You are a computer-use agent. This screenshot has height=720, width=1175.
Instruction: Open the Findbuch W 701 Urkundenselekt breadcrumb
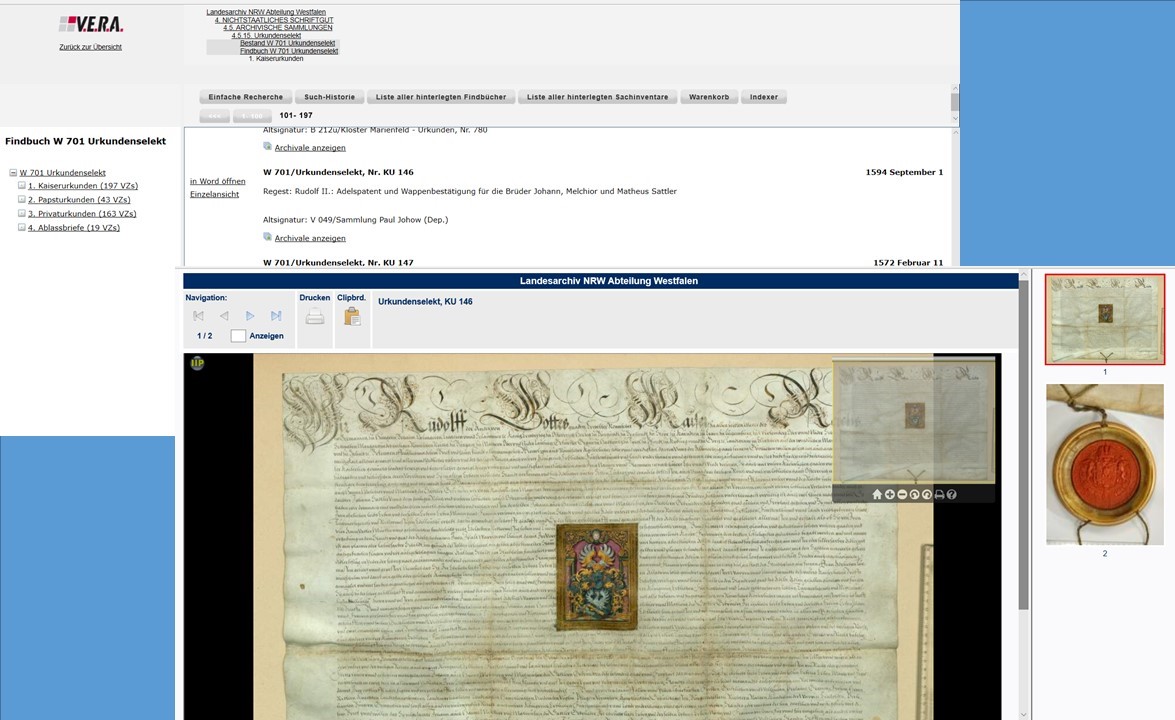click(x=289, y=51)
